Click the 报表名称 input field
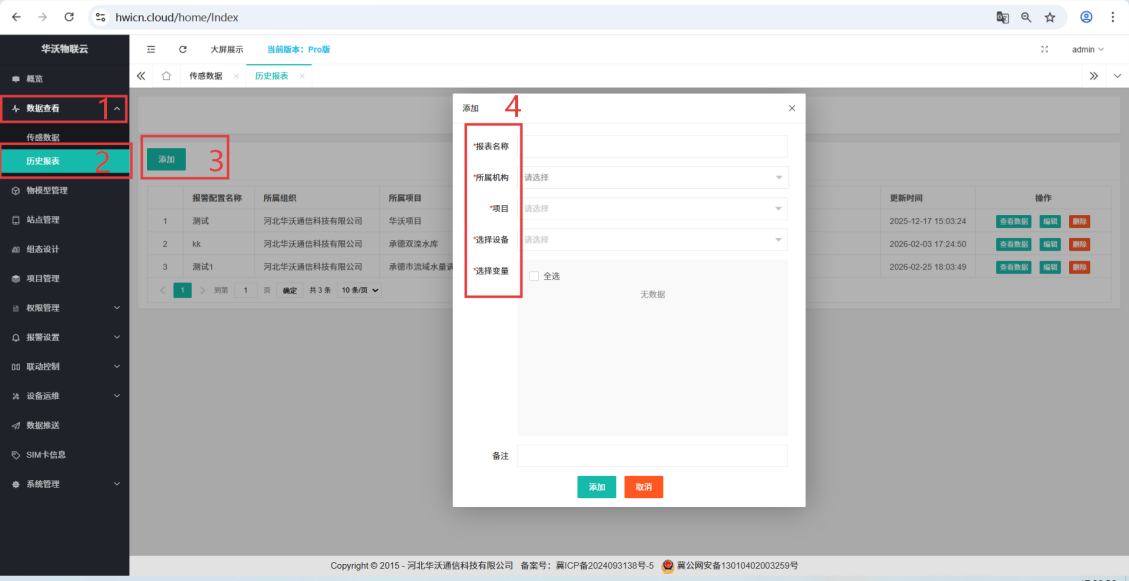 653,147
